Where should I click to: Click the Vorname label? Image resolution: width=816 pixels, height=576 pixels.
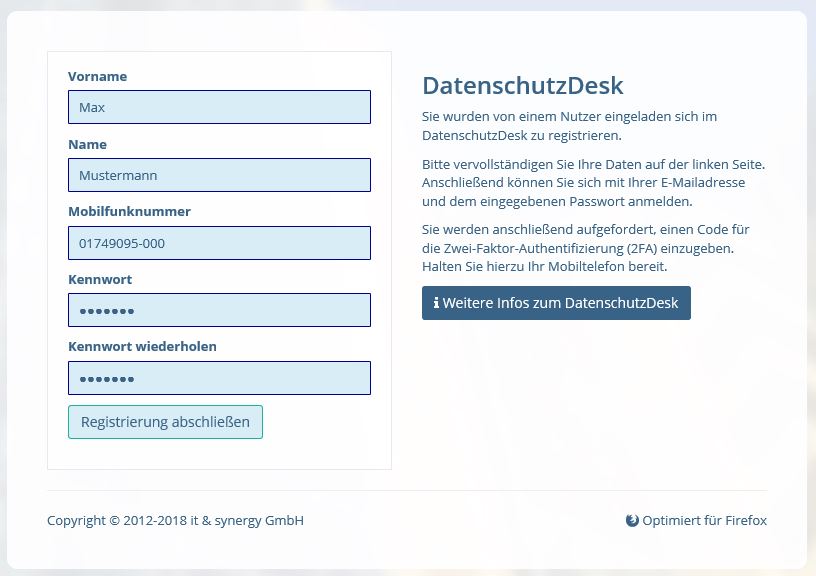pyautogui.click(x=97, y=76)
